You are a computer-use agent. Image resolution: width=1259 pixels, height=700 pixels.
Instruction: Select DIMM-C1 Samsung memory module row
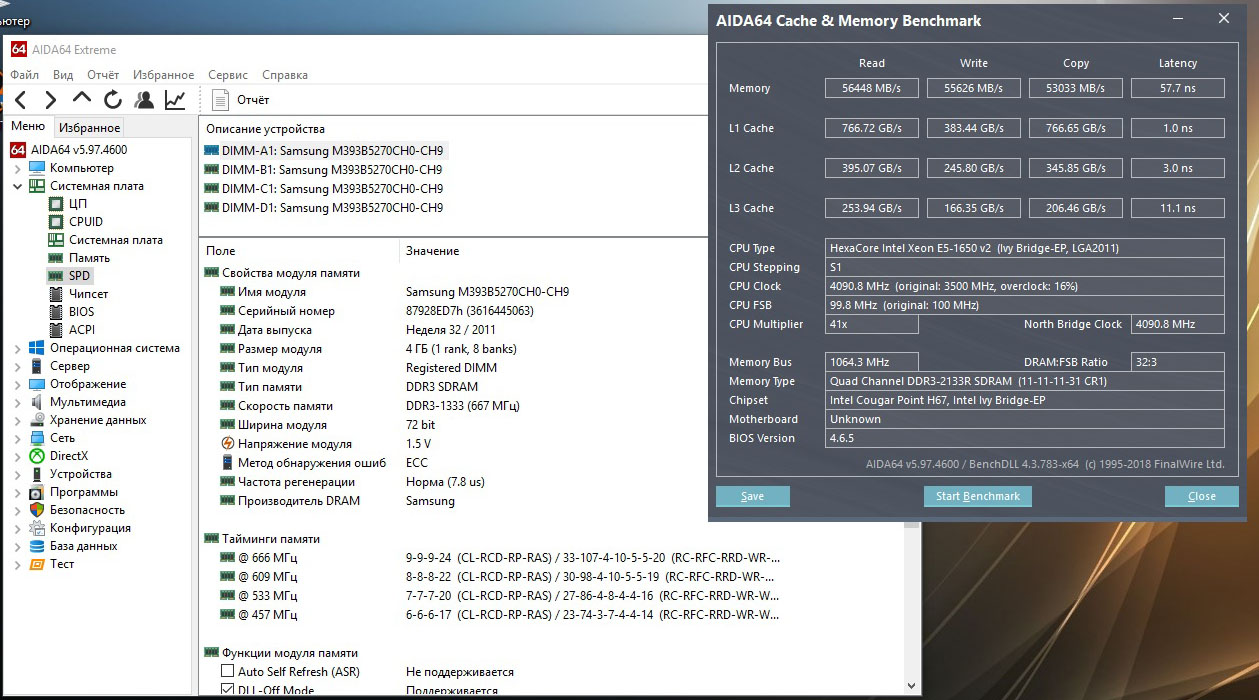click(323, 188)
